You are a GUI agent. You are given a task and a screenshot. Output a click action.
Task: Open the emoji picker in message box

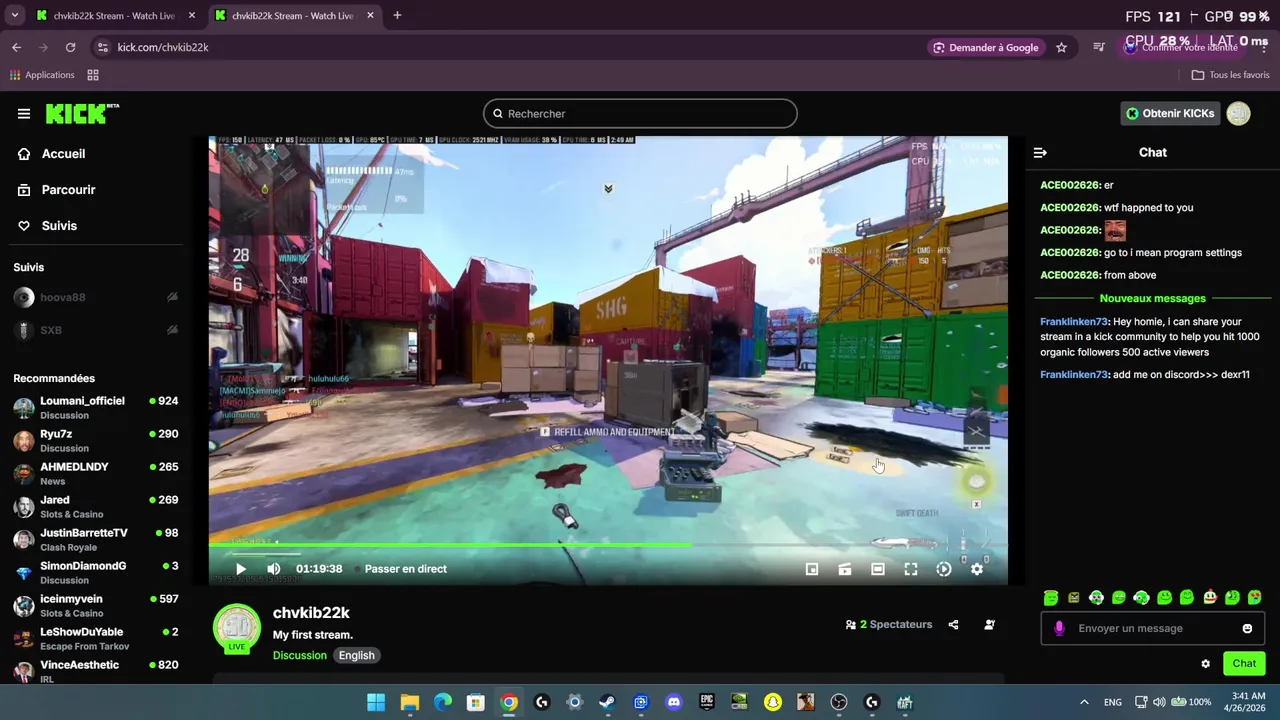(1247, 628)
